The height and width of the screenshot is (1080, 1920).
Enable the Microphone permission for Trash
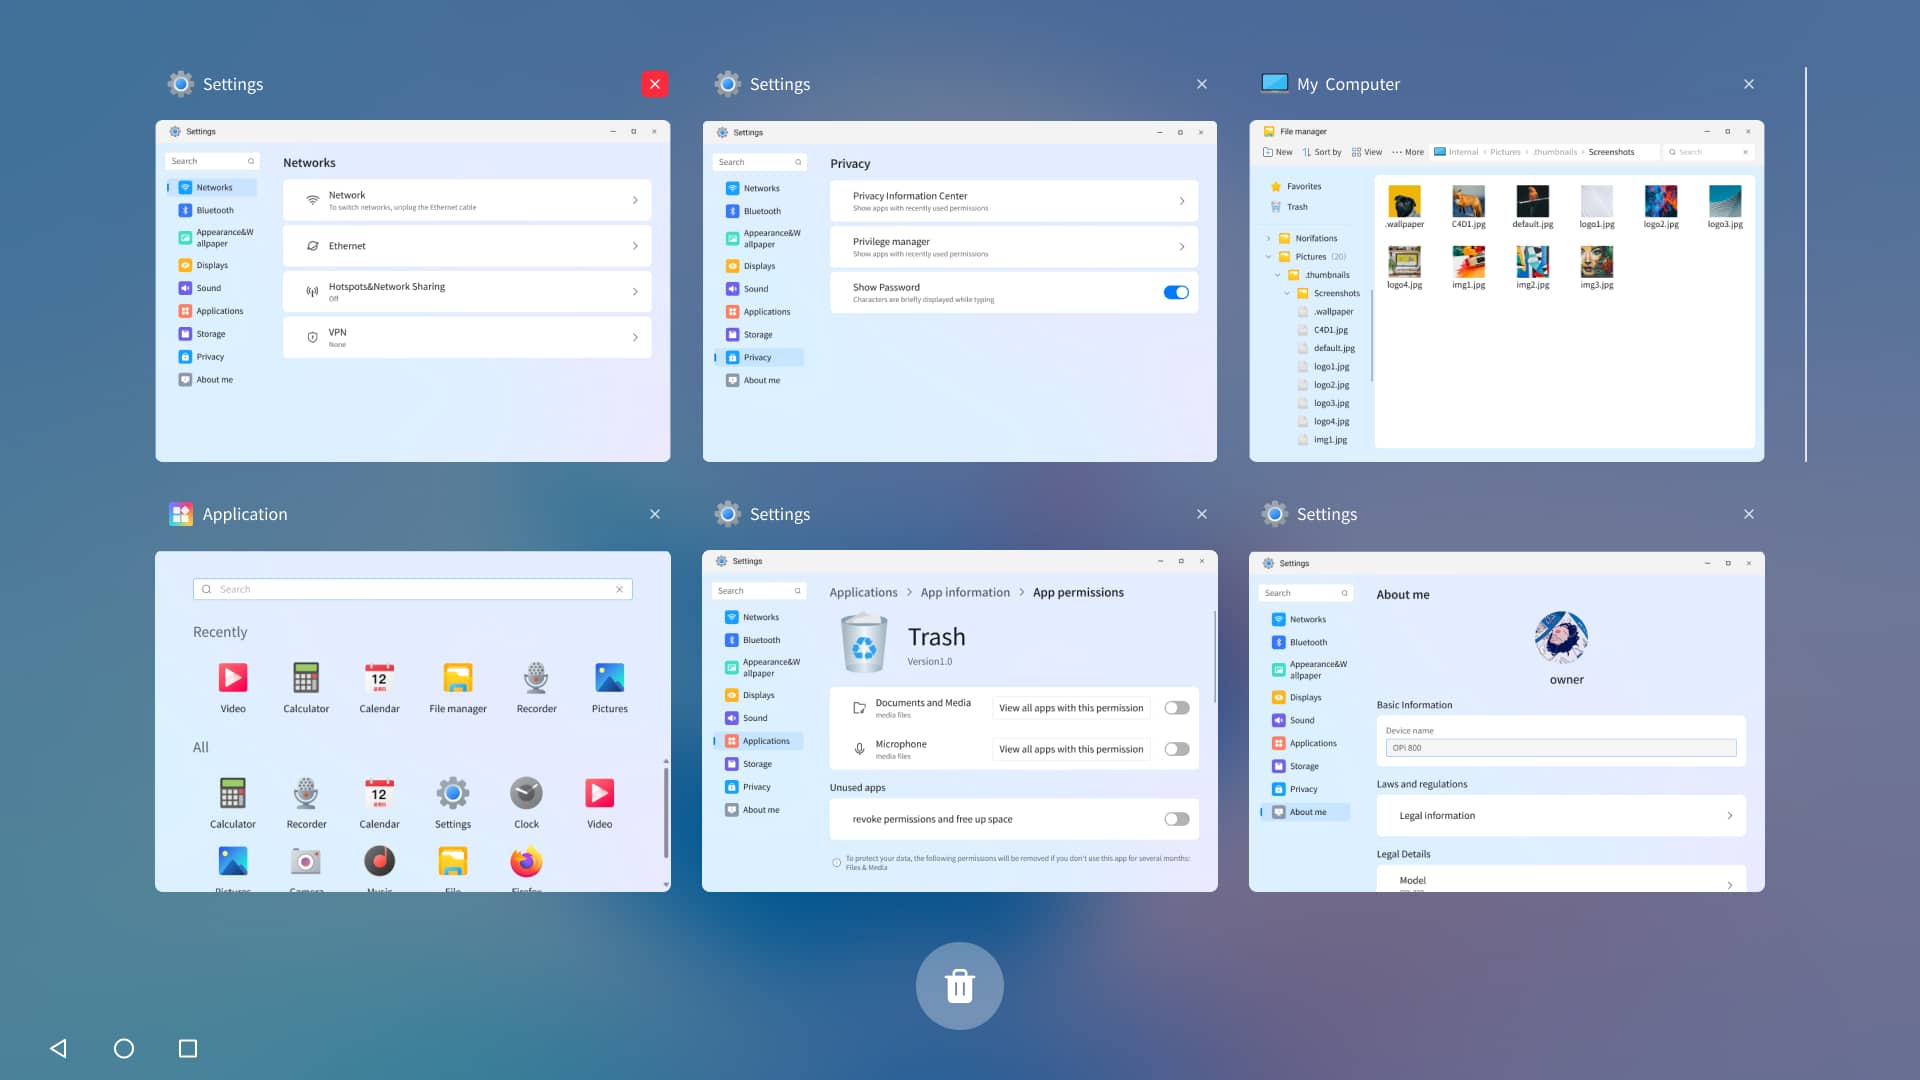pyautogui.click(x=1175, y=749)
